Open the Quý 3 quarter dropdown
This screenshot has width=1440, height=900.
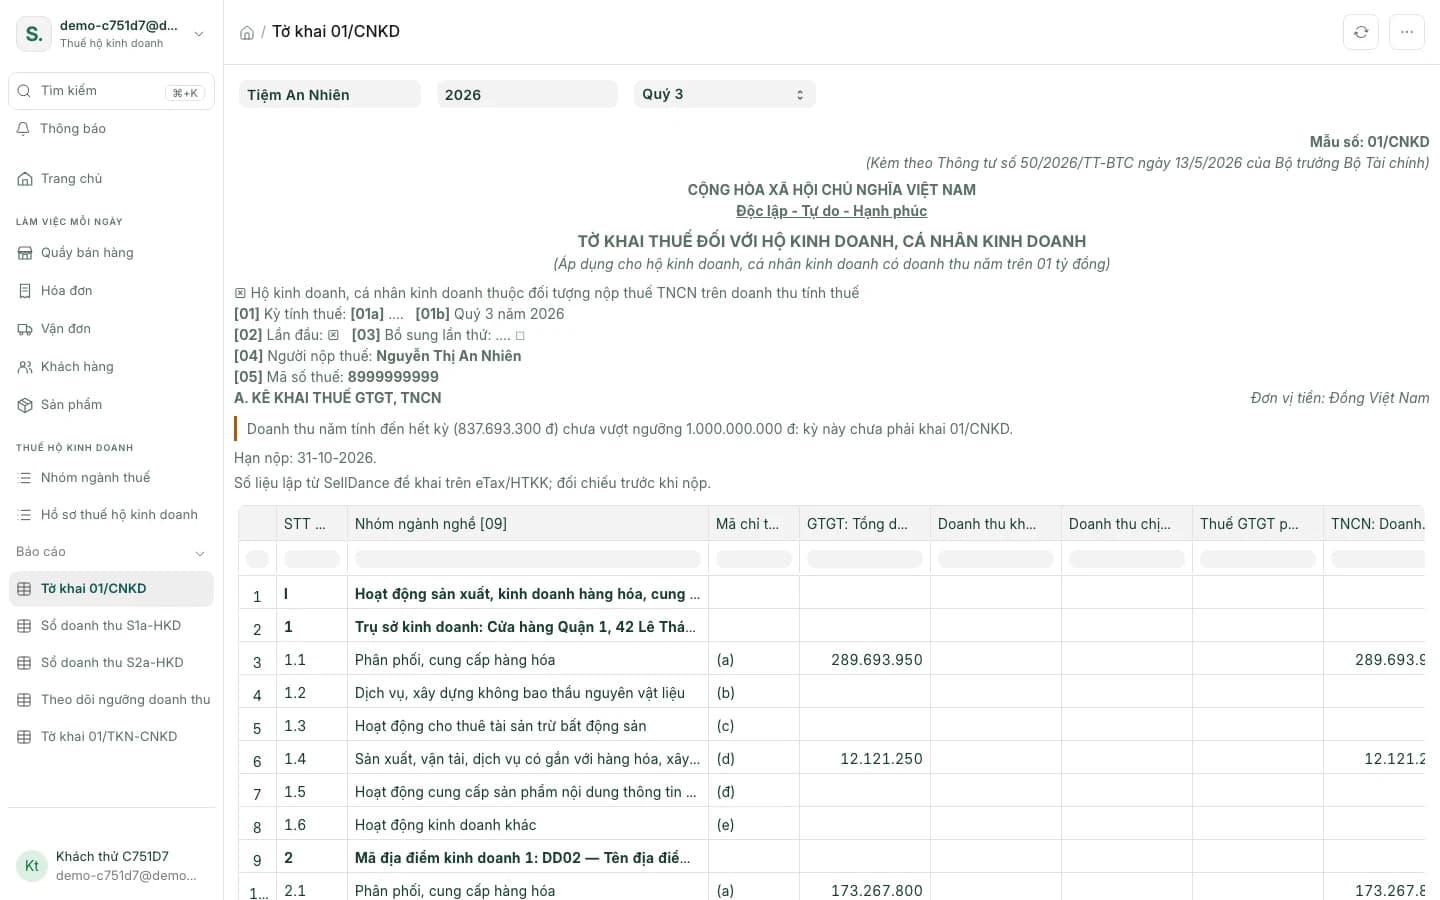click(725, 94)
